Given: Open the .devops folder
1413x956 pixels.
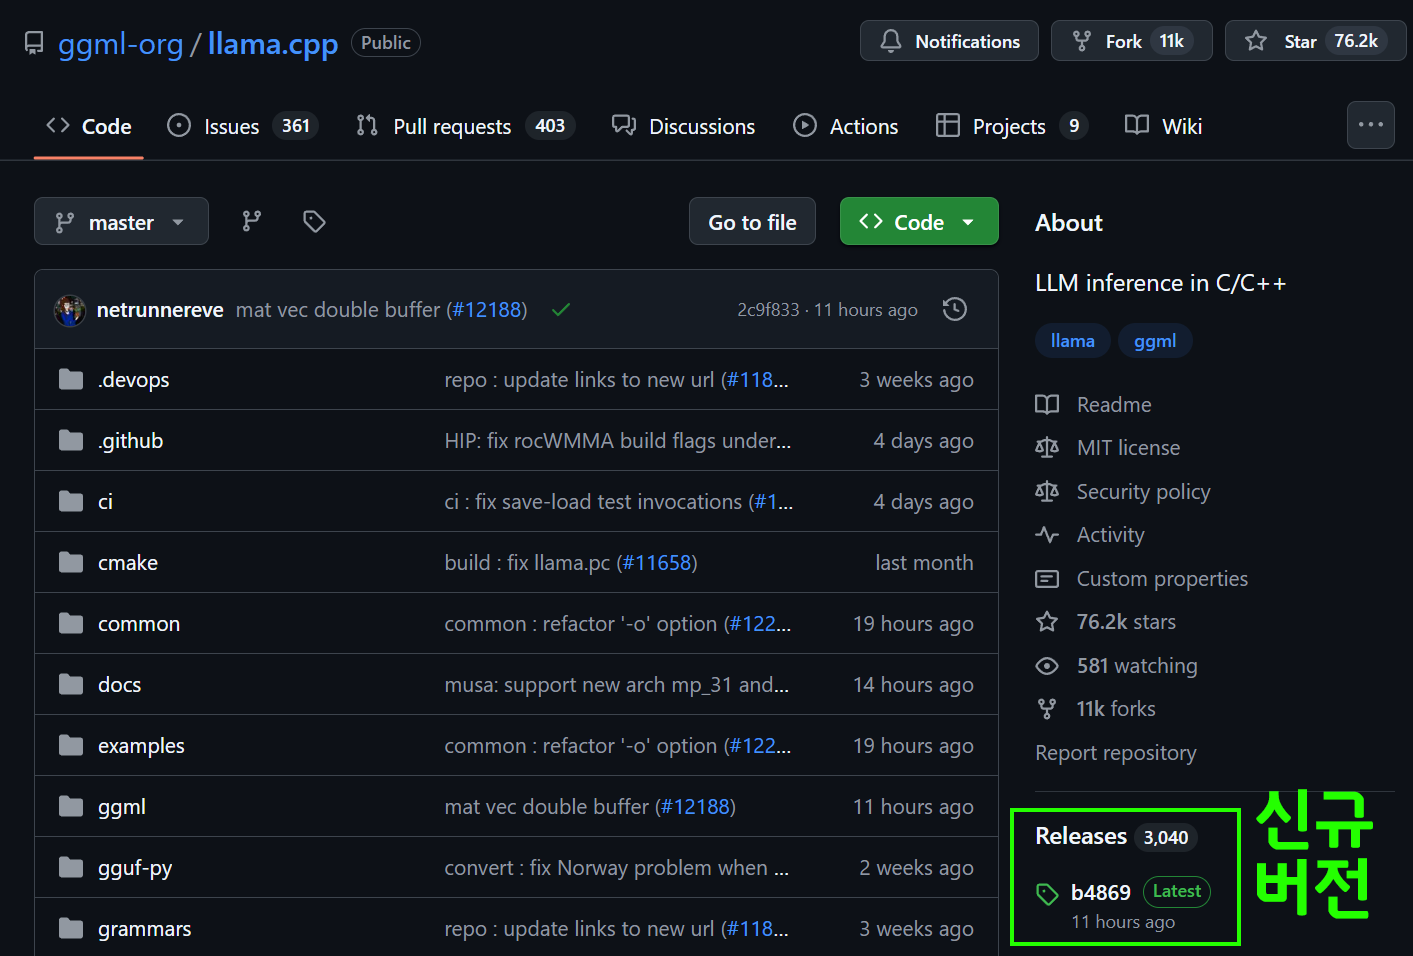Looking at the screenshot, I should tap(134, 380).
